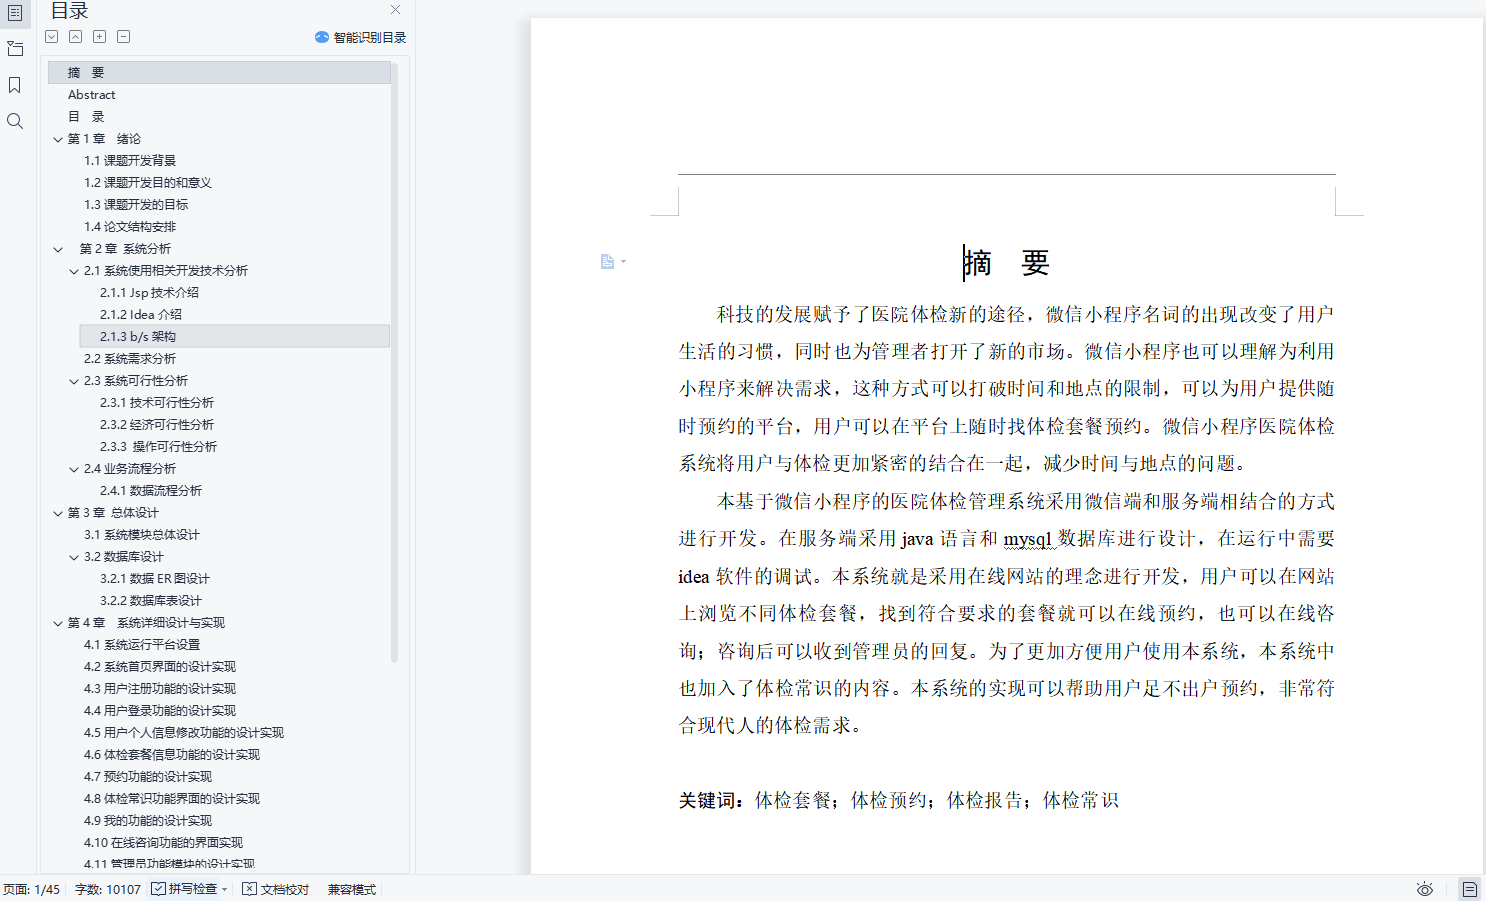
Task: Click the 字数: 10107 word count
Action: coord(108,889)
